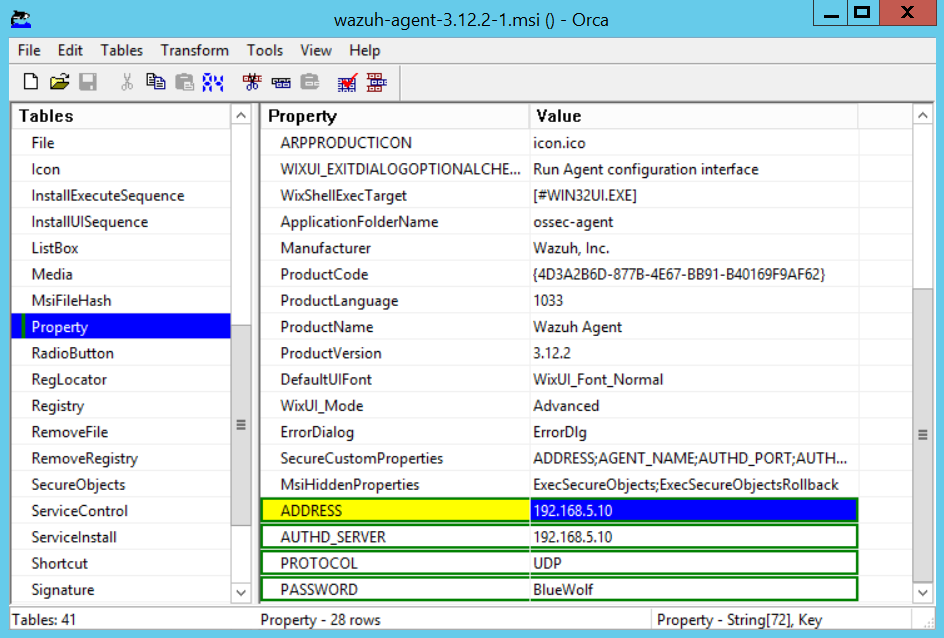The width and height of the screenshot is (944, 638).
Task: Open Find using the blue binoculars icon
Action: point(213,82)
